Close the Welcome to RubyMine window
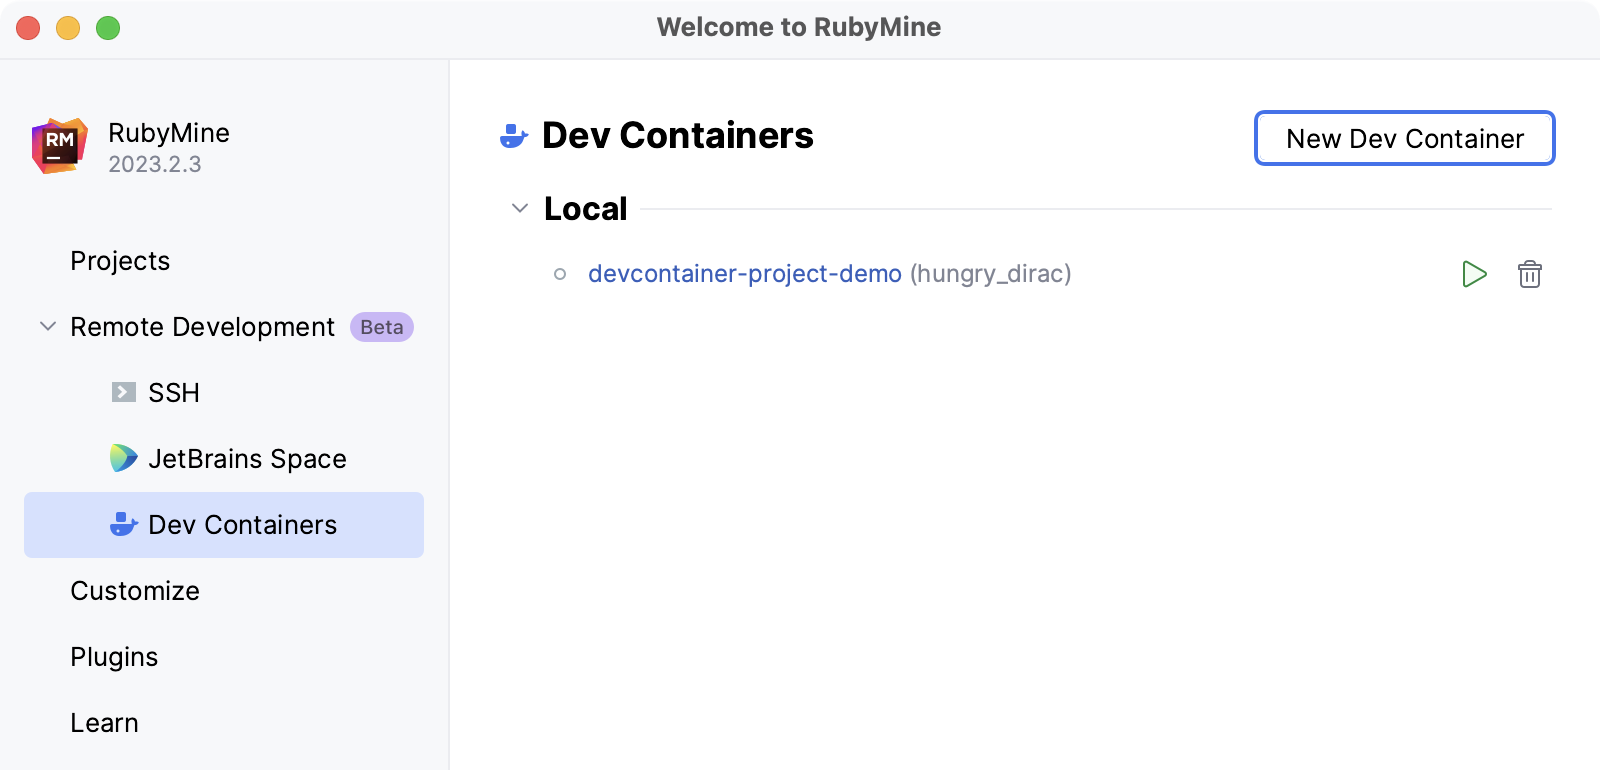The width and height of the screenshot is (1600, 770). pos(28,28)
